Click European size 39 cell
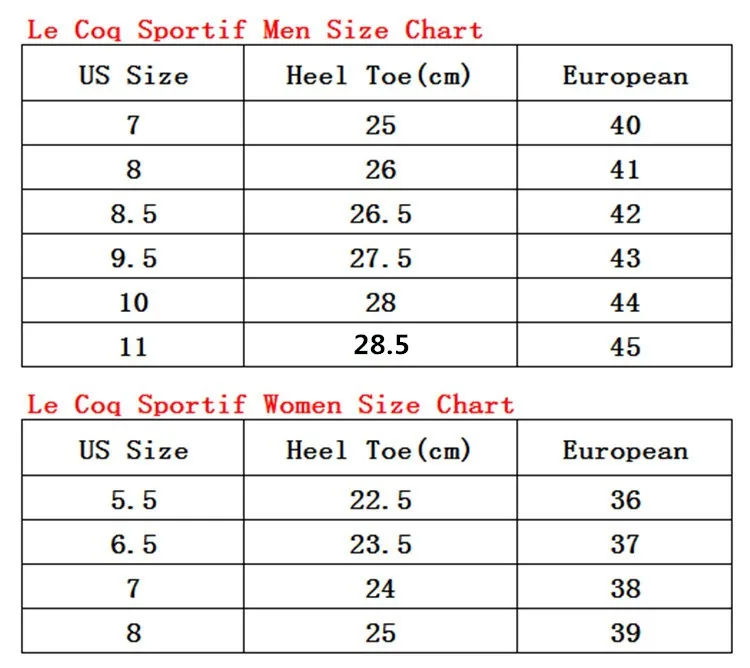This screenshot has width=750, height=668. coord(625,631)
